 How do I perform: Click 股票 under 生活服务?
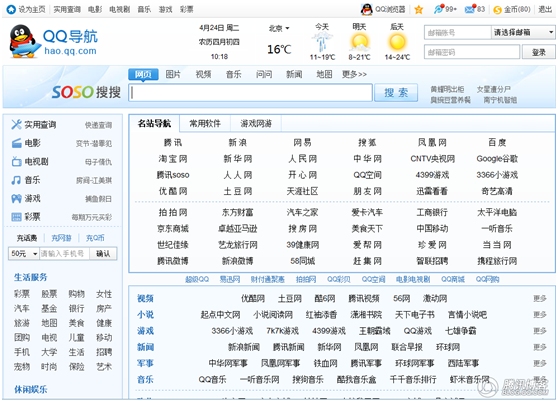click(x=49, y=294)
